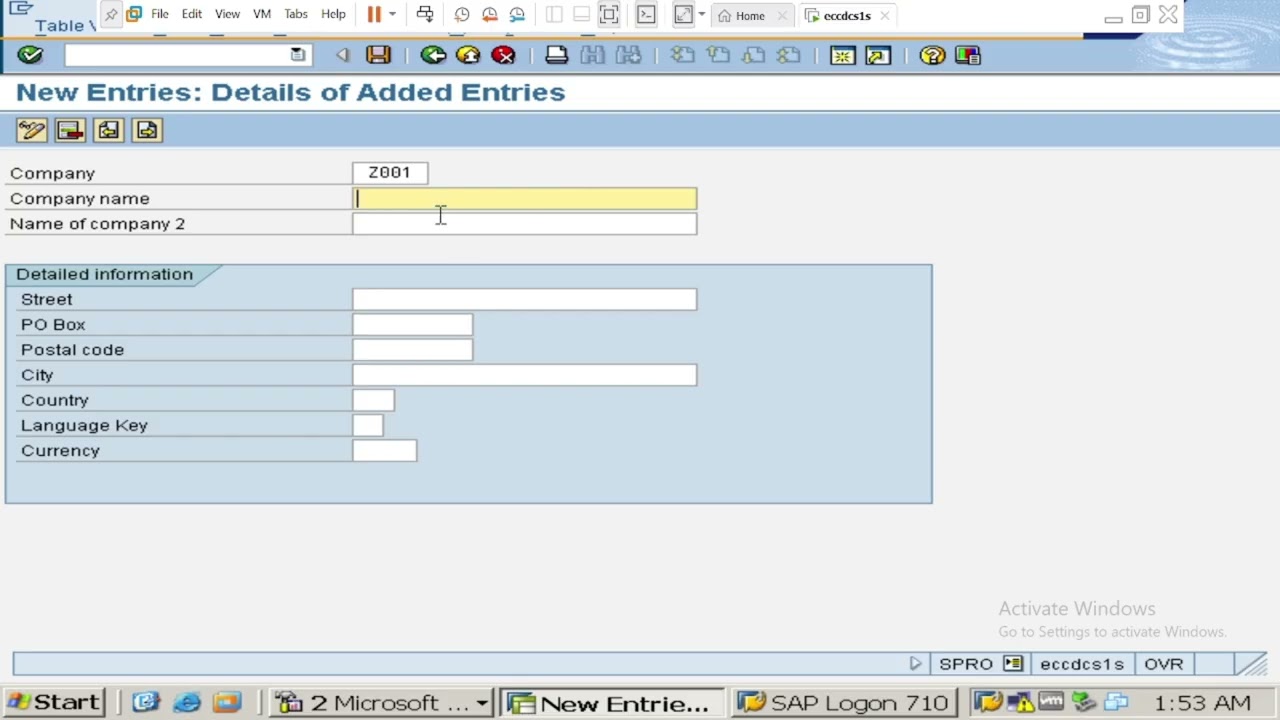Viewport: 1280px width, 720px height.
Task: Click the Generate shortcut icon
Action: (x=877, y=55)
